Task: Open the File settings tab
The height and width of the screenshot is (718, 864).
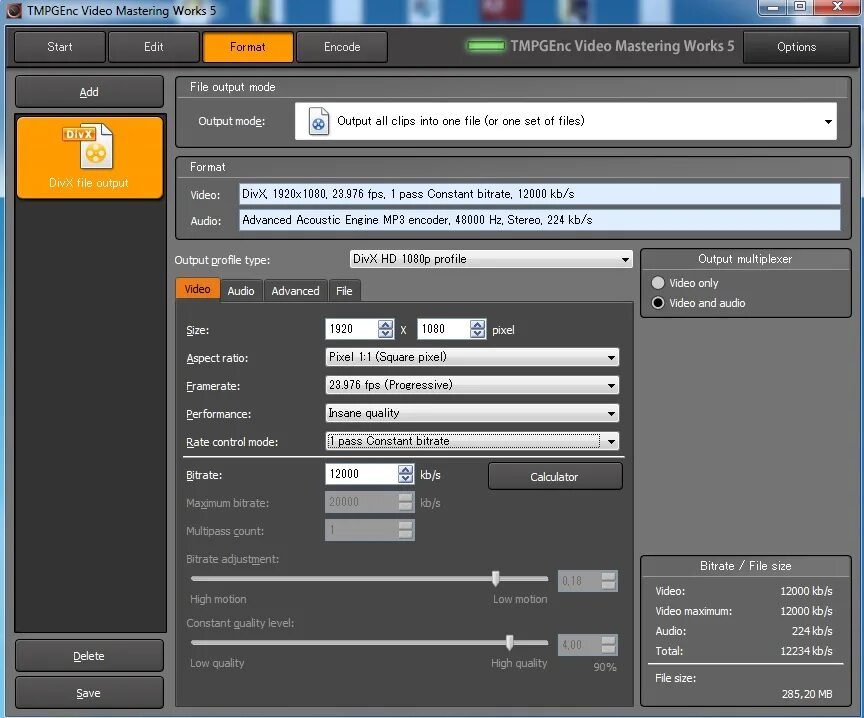Action: (x=344, y=291)
